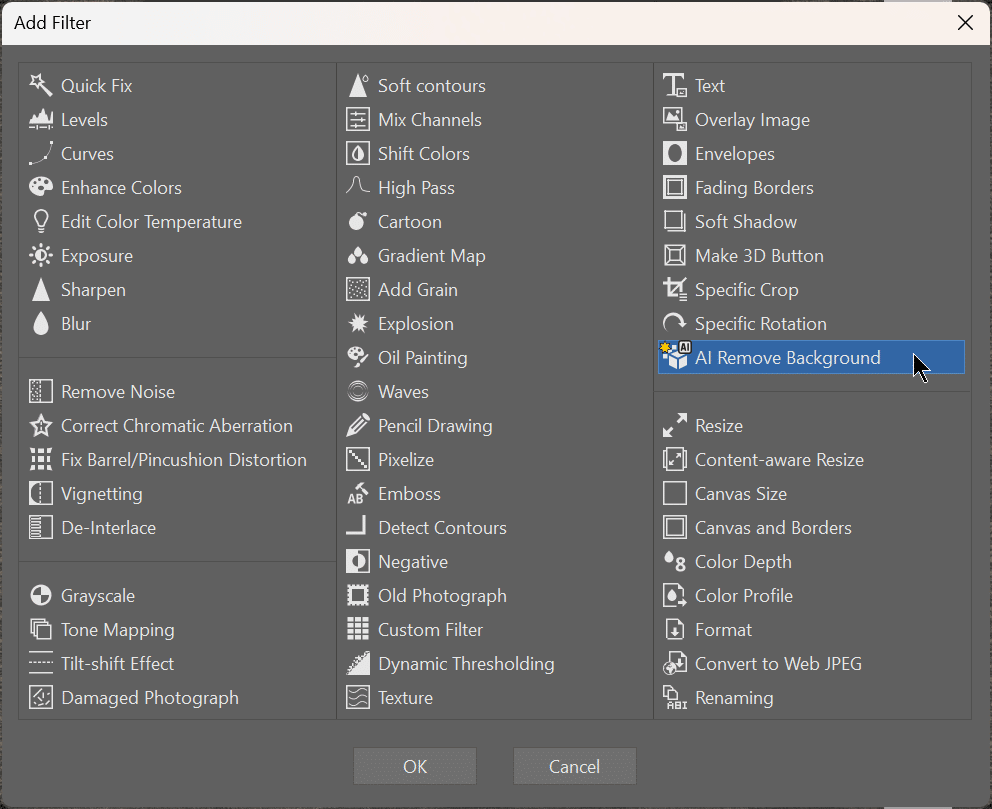Select the Vignetting icon
The width and height of the screenshot is (992, 809).
tap(41, 493)
